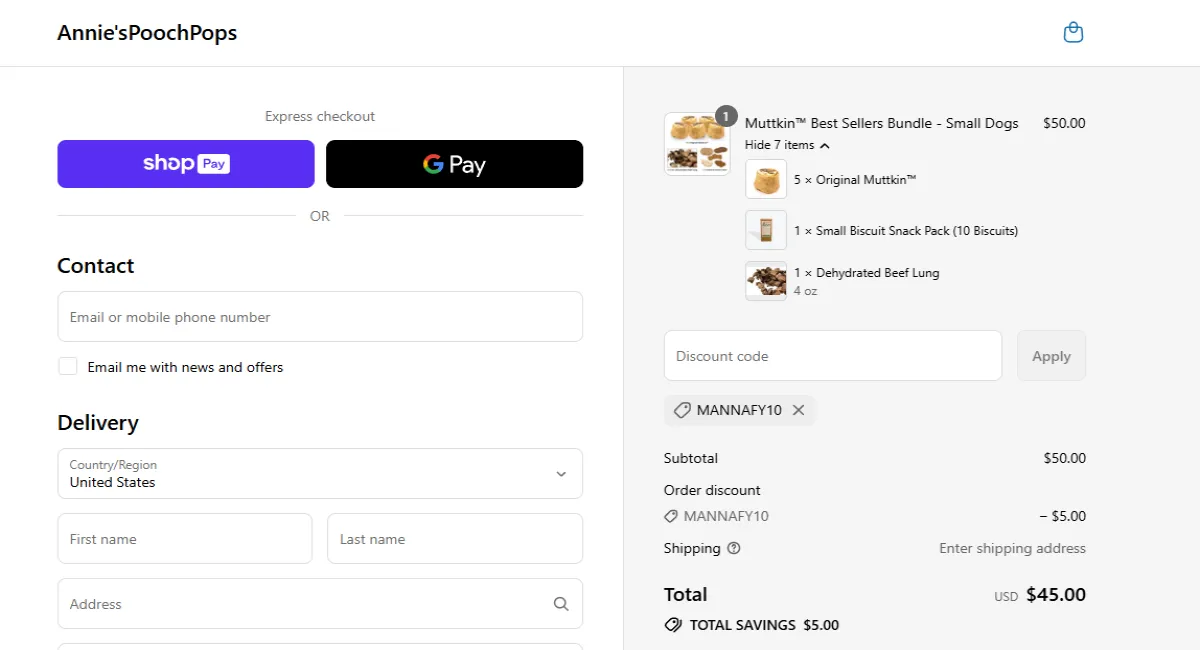
Task: Open the shopping bag cart icon
Action: [1073, 33]
